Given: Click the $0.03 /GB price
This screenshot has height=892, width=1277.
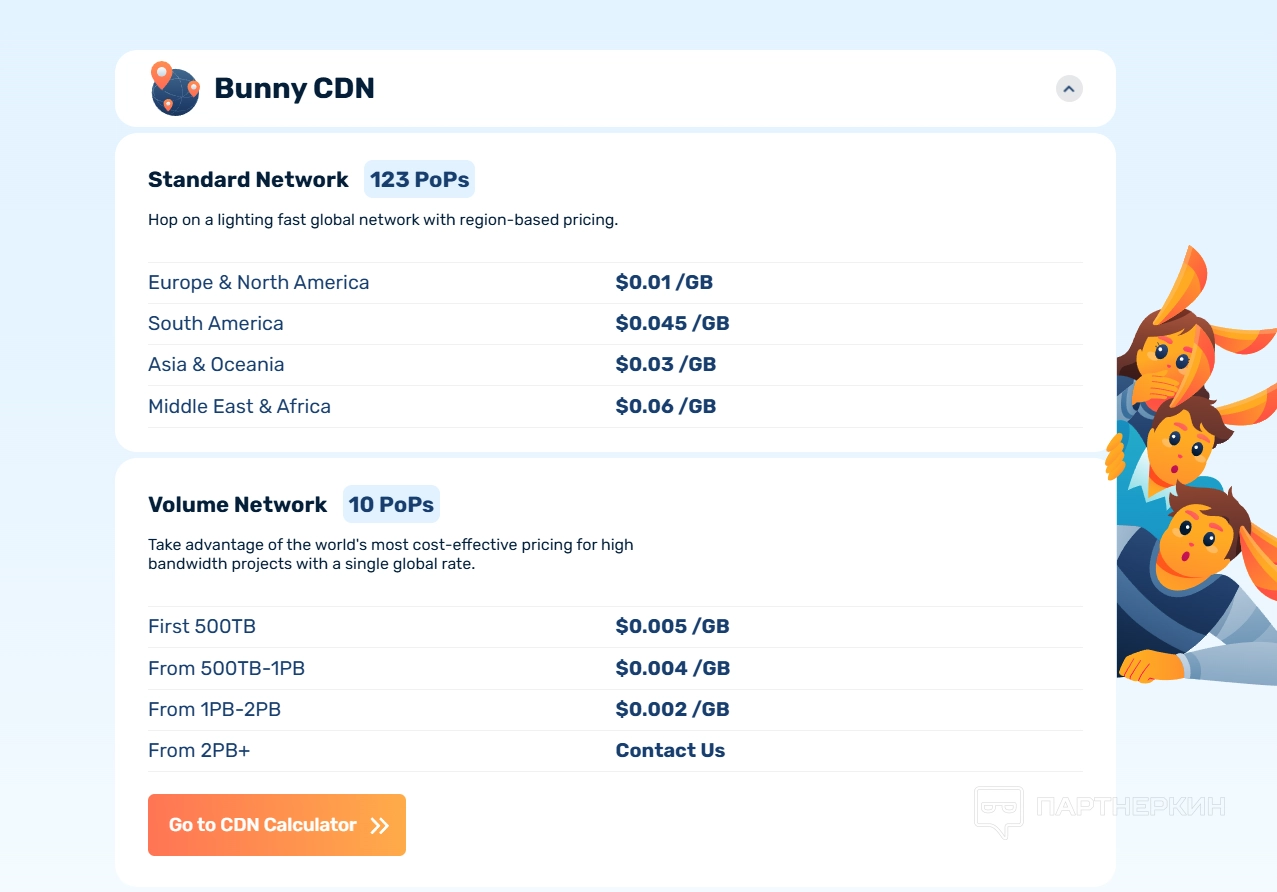Looking at the screenshot, I should point(666,365).
